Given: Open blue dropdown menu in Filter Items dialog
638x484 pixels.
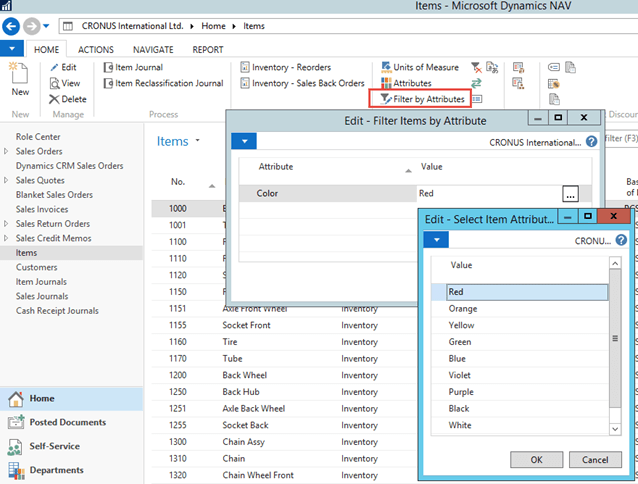Looking at the screenshot, I should (x=244, y=141).
